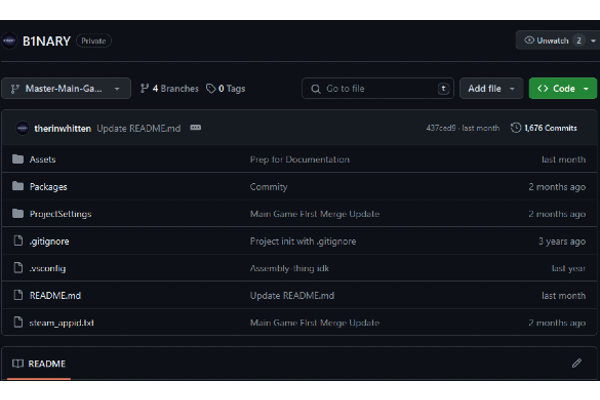
Task: Open Main Game First Merge Update for steam_appid.txt
Action: pos(315,323)
